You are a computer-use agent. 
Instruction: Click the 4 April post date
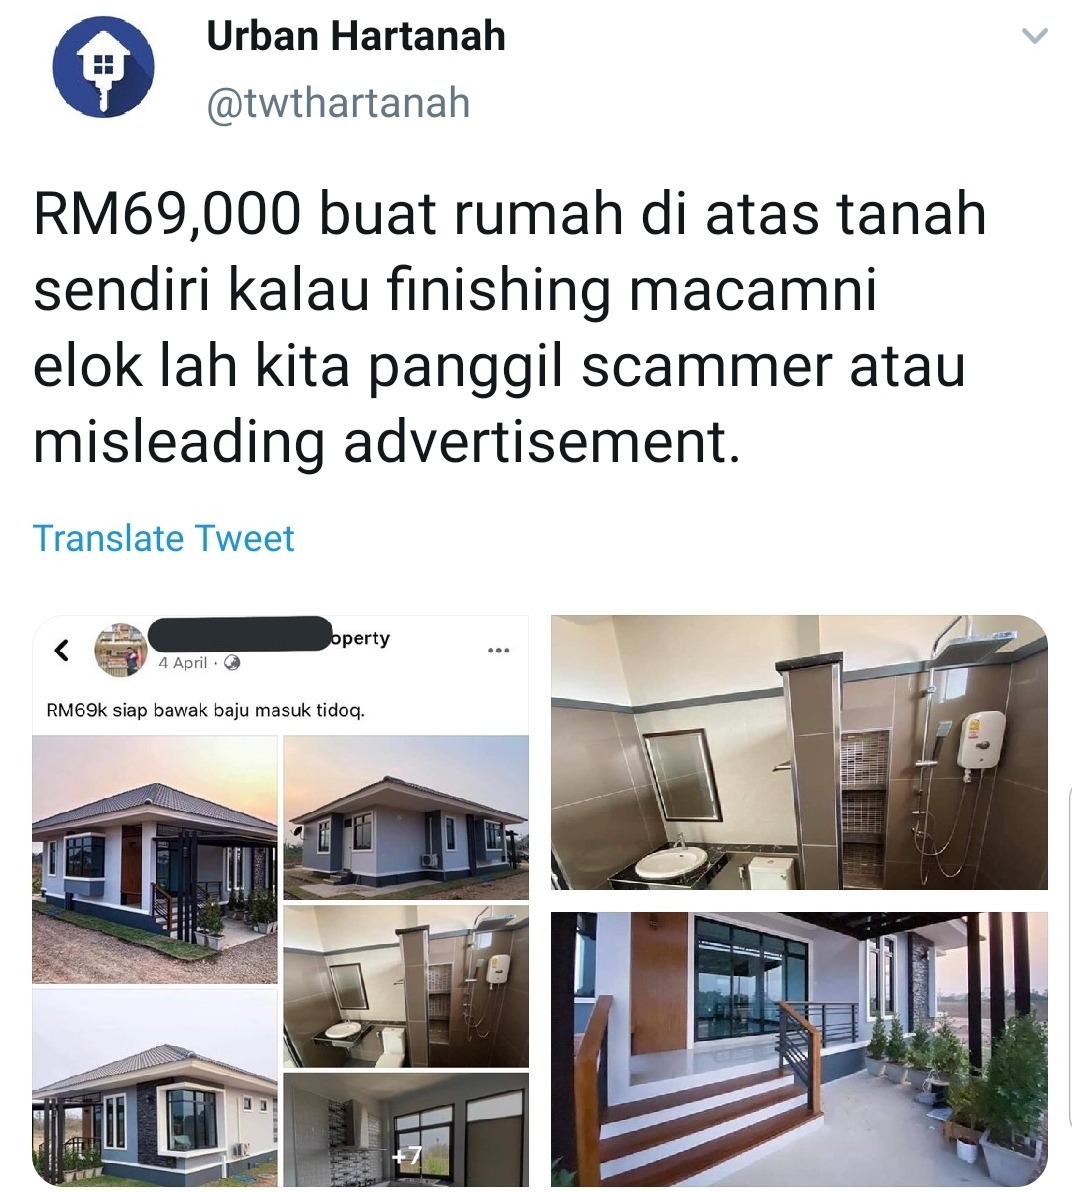[x=182, y=663]
